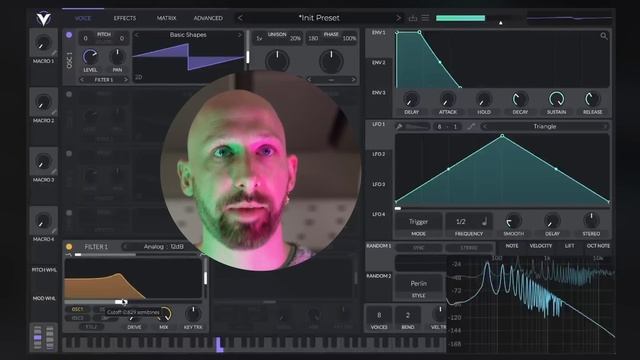Image resolution: width=640 pixels, height=360 pixels.
Task: Select the LFO 4 tab
Action: click(378, 214)
